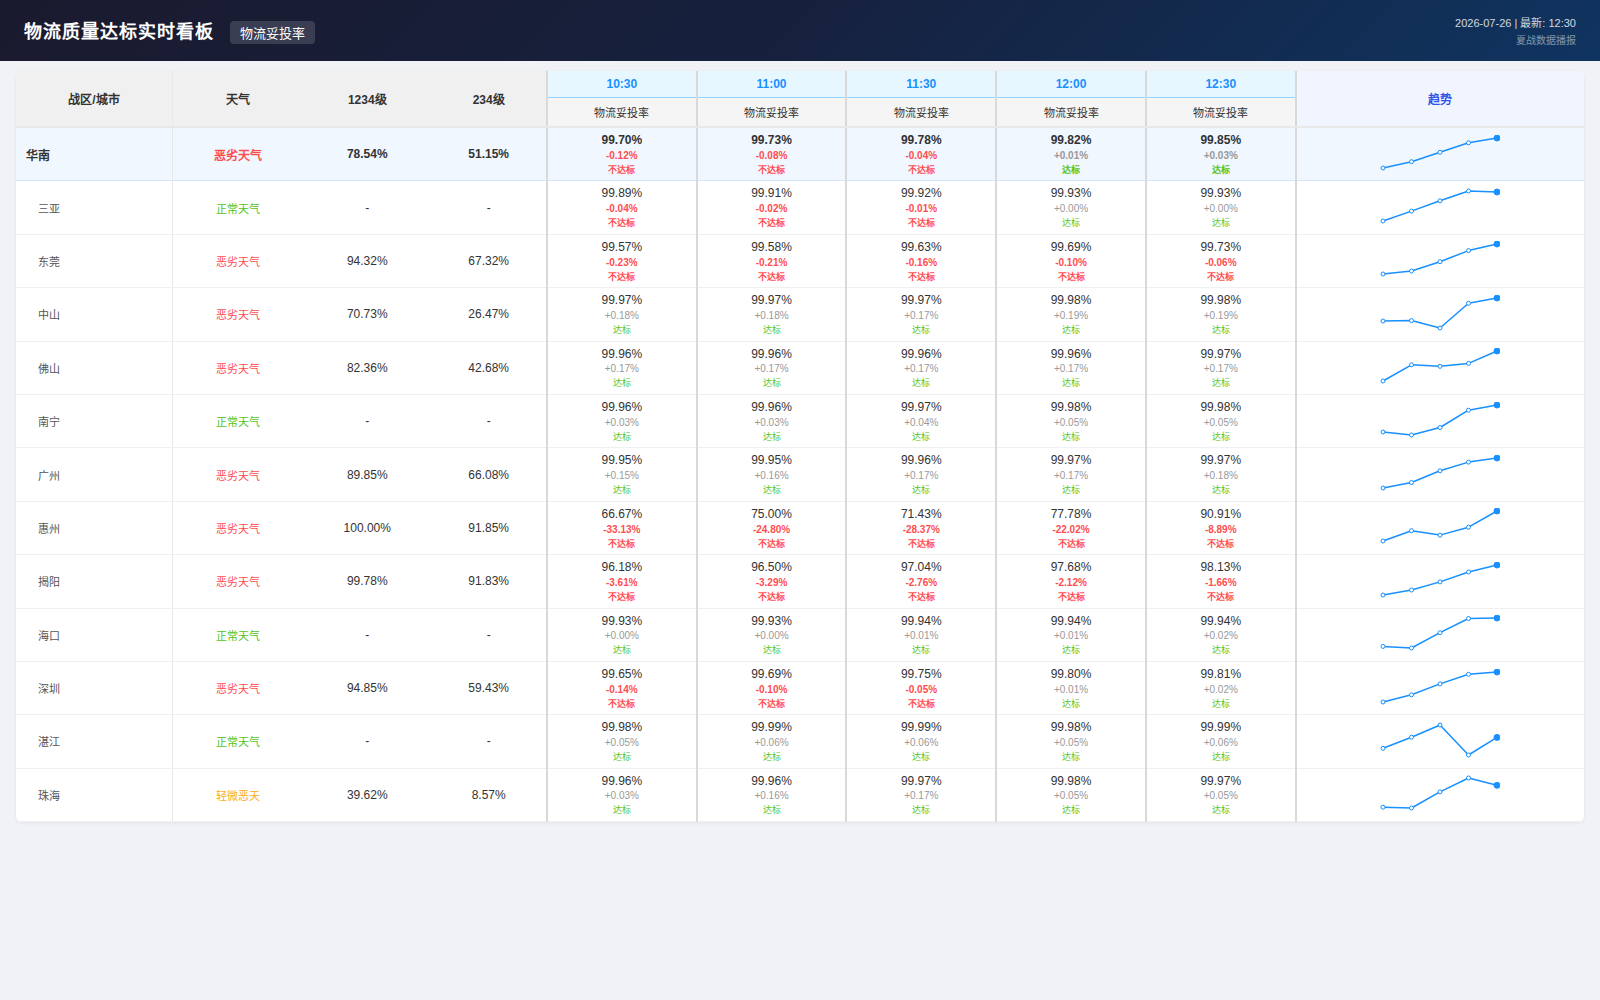Click 湛江 12:00 value 99.98%

[x=1071, y=727]
